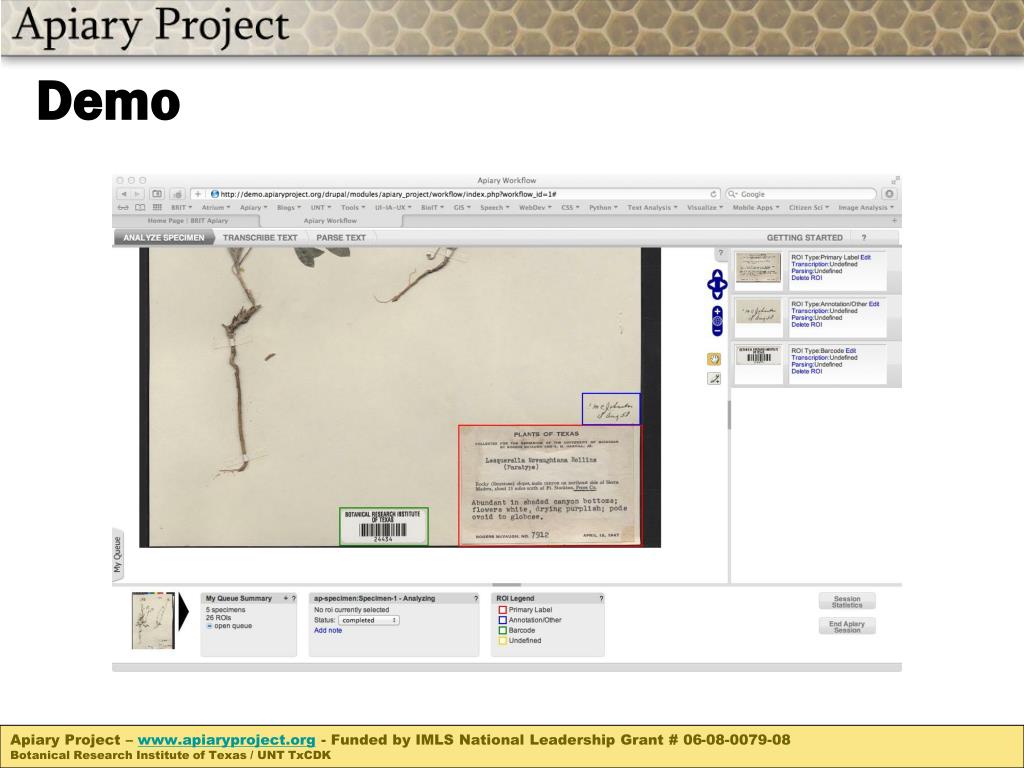Zoom in with the plus button
This screenshot has height=768, width=1024.
717,311
